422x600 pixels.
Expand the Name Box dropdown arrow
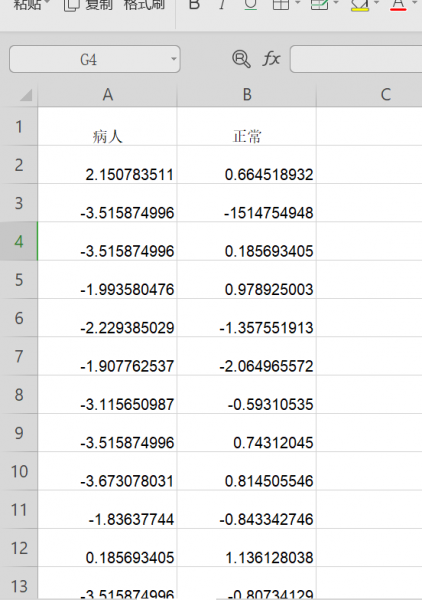[x=173, y=59]
